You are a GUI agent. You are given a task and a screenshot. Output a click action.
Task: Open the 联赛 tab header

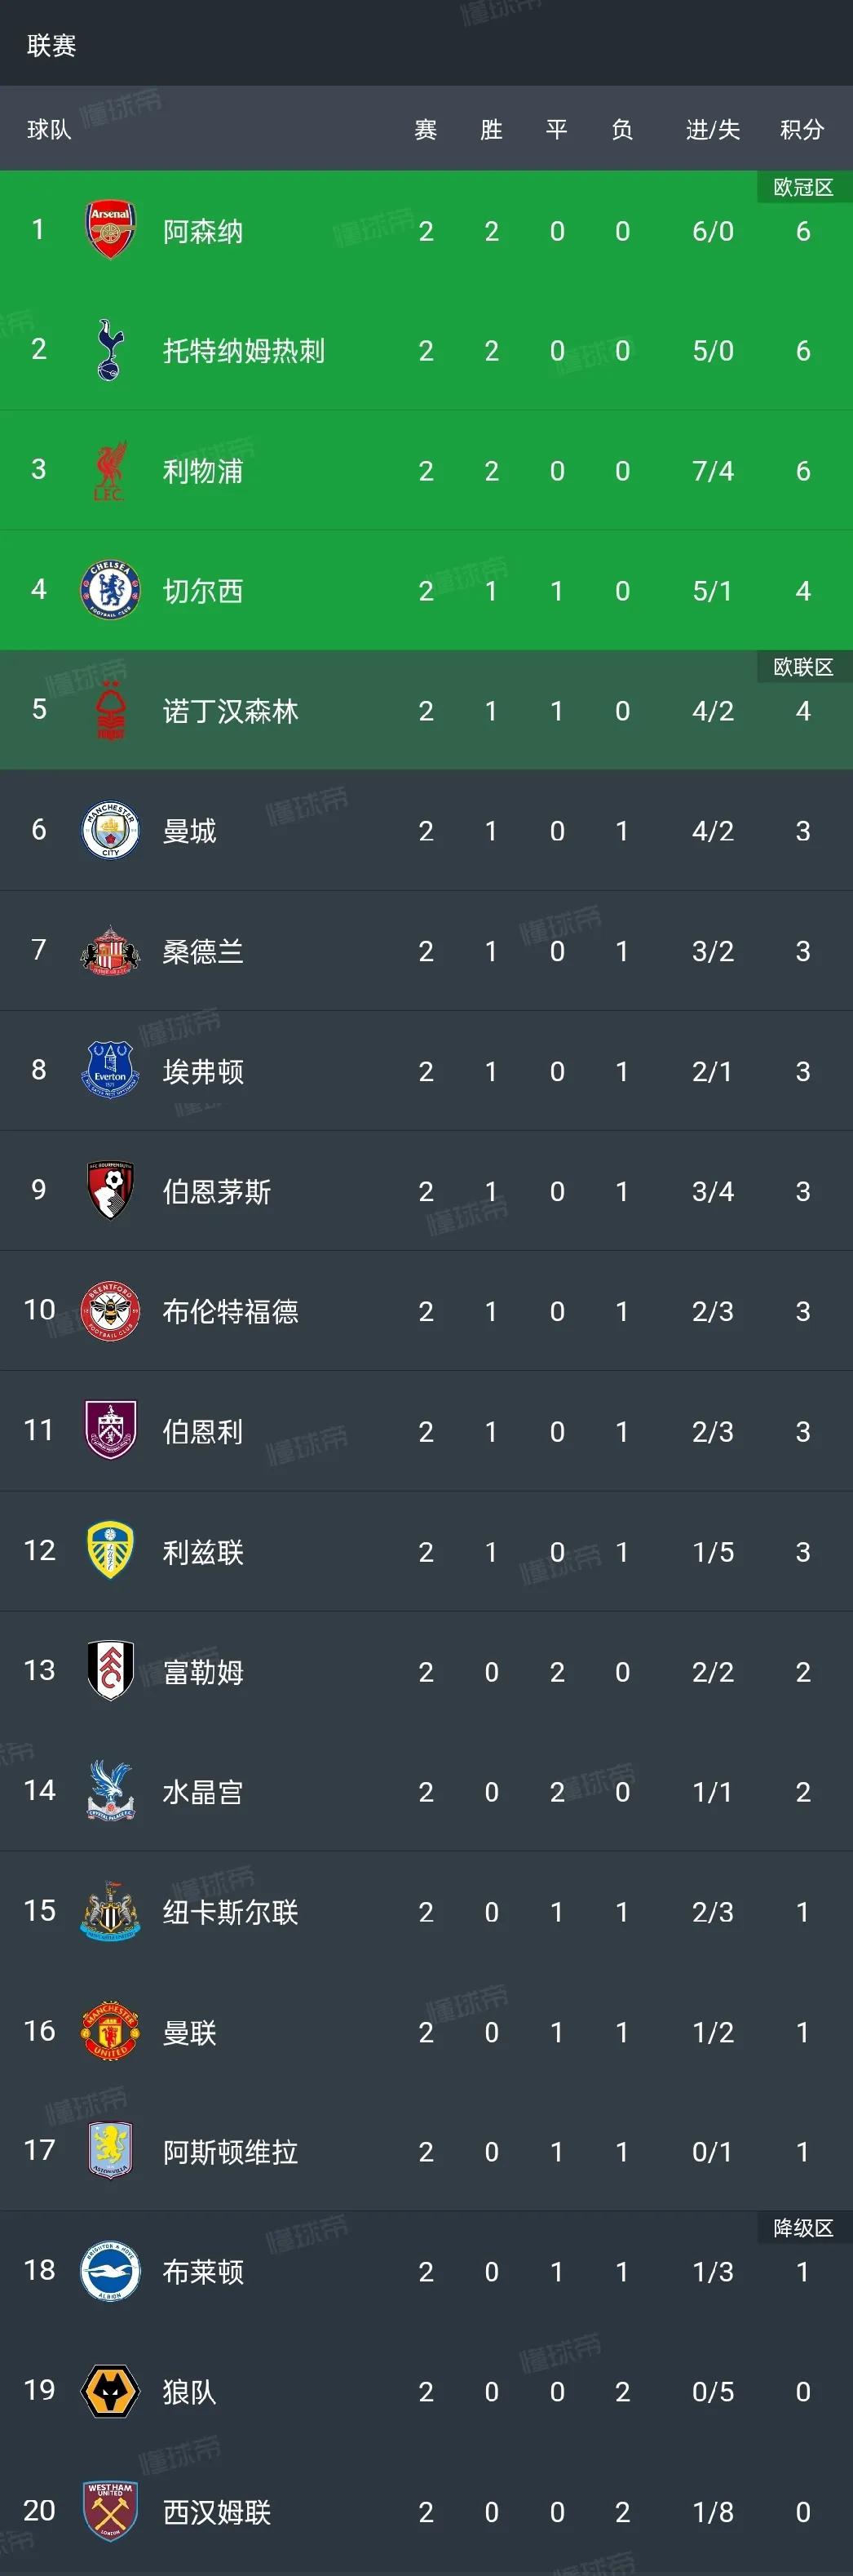52,45
